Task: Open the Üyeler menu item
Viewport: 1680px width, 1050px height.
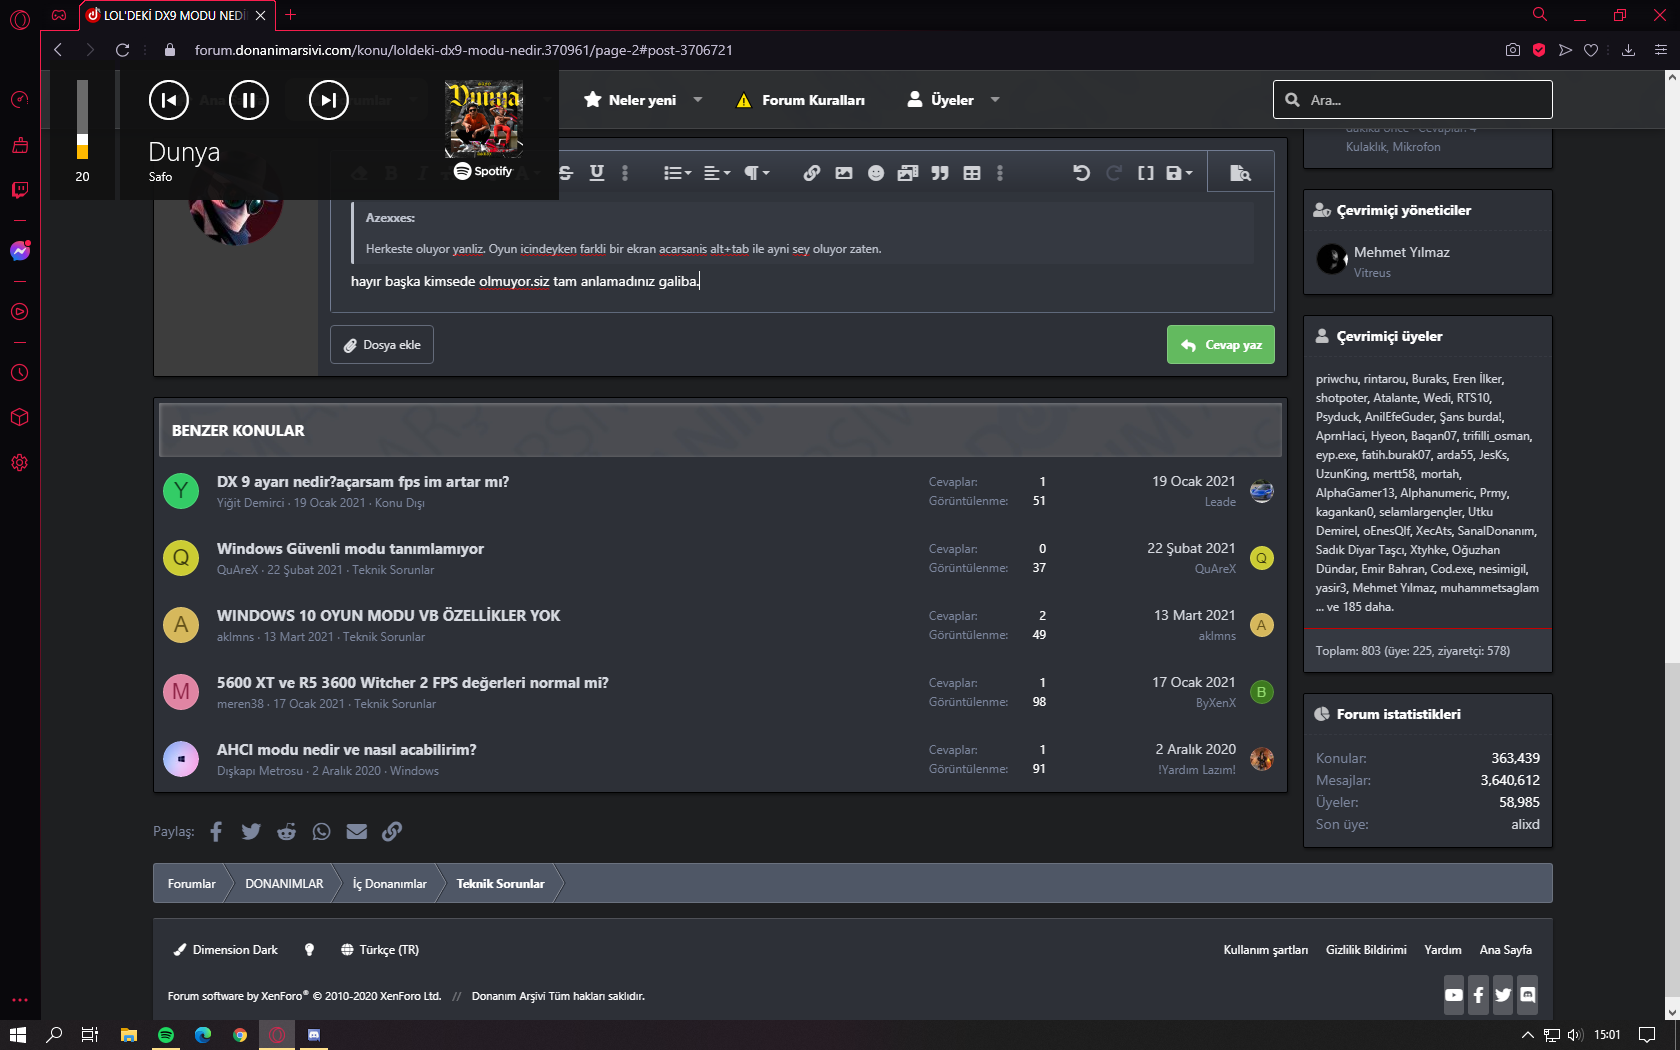Action: pyautogui.click(x=940, y=100)
